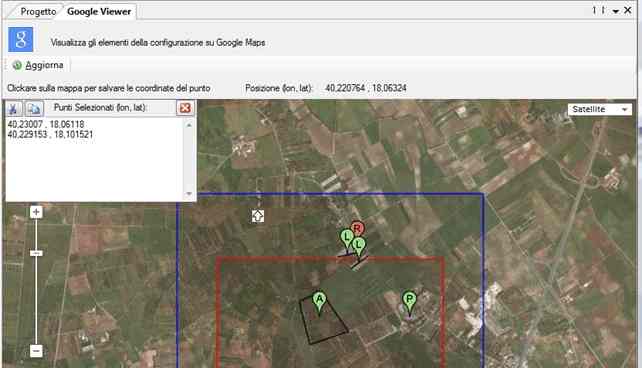Select the Google Viewer tab

point(99,11)
